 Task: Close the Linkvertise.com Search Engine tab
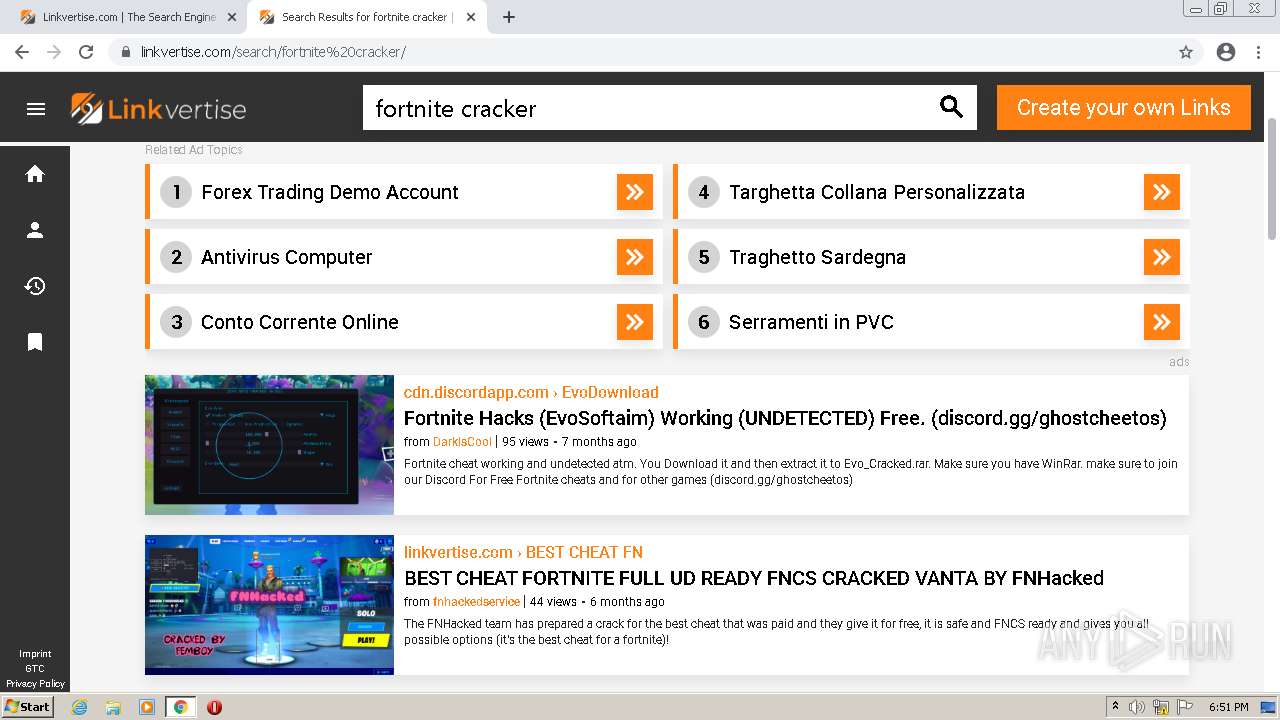[232, 17]
